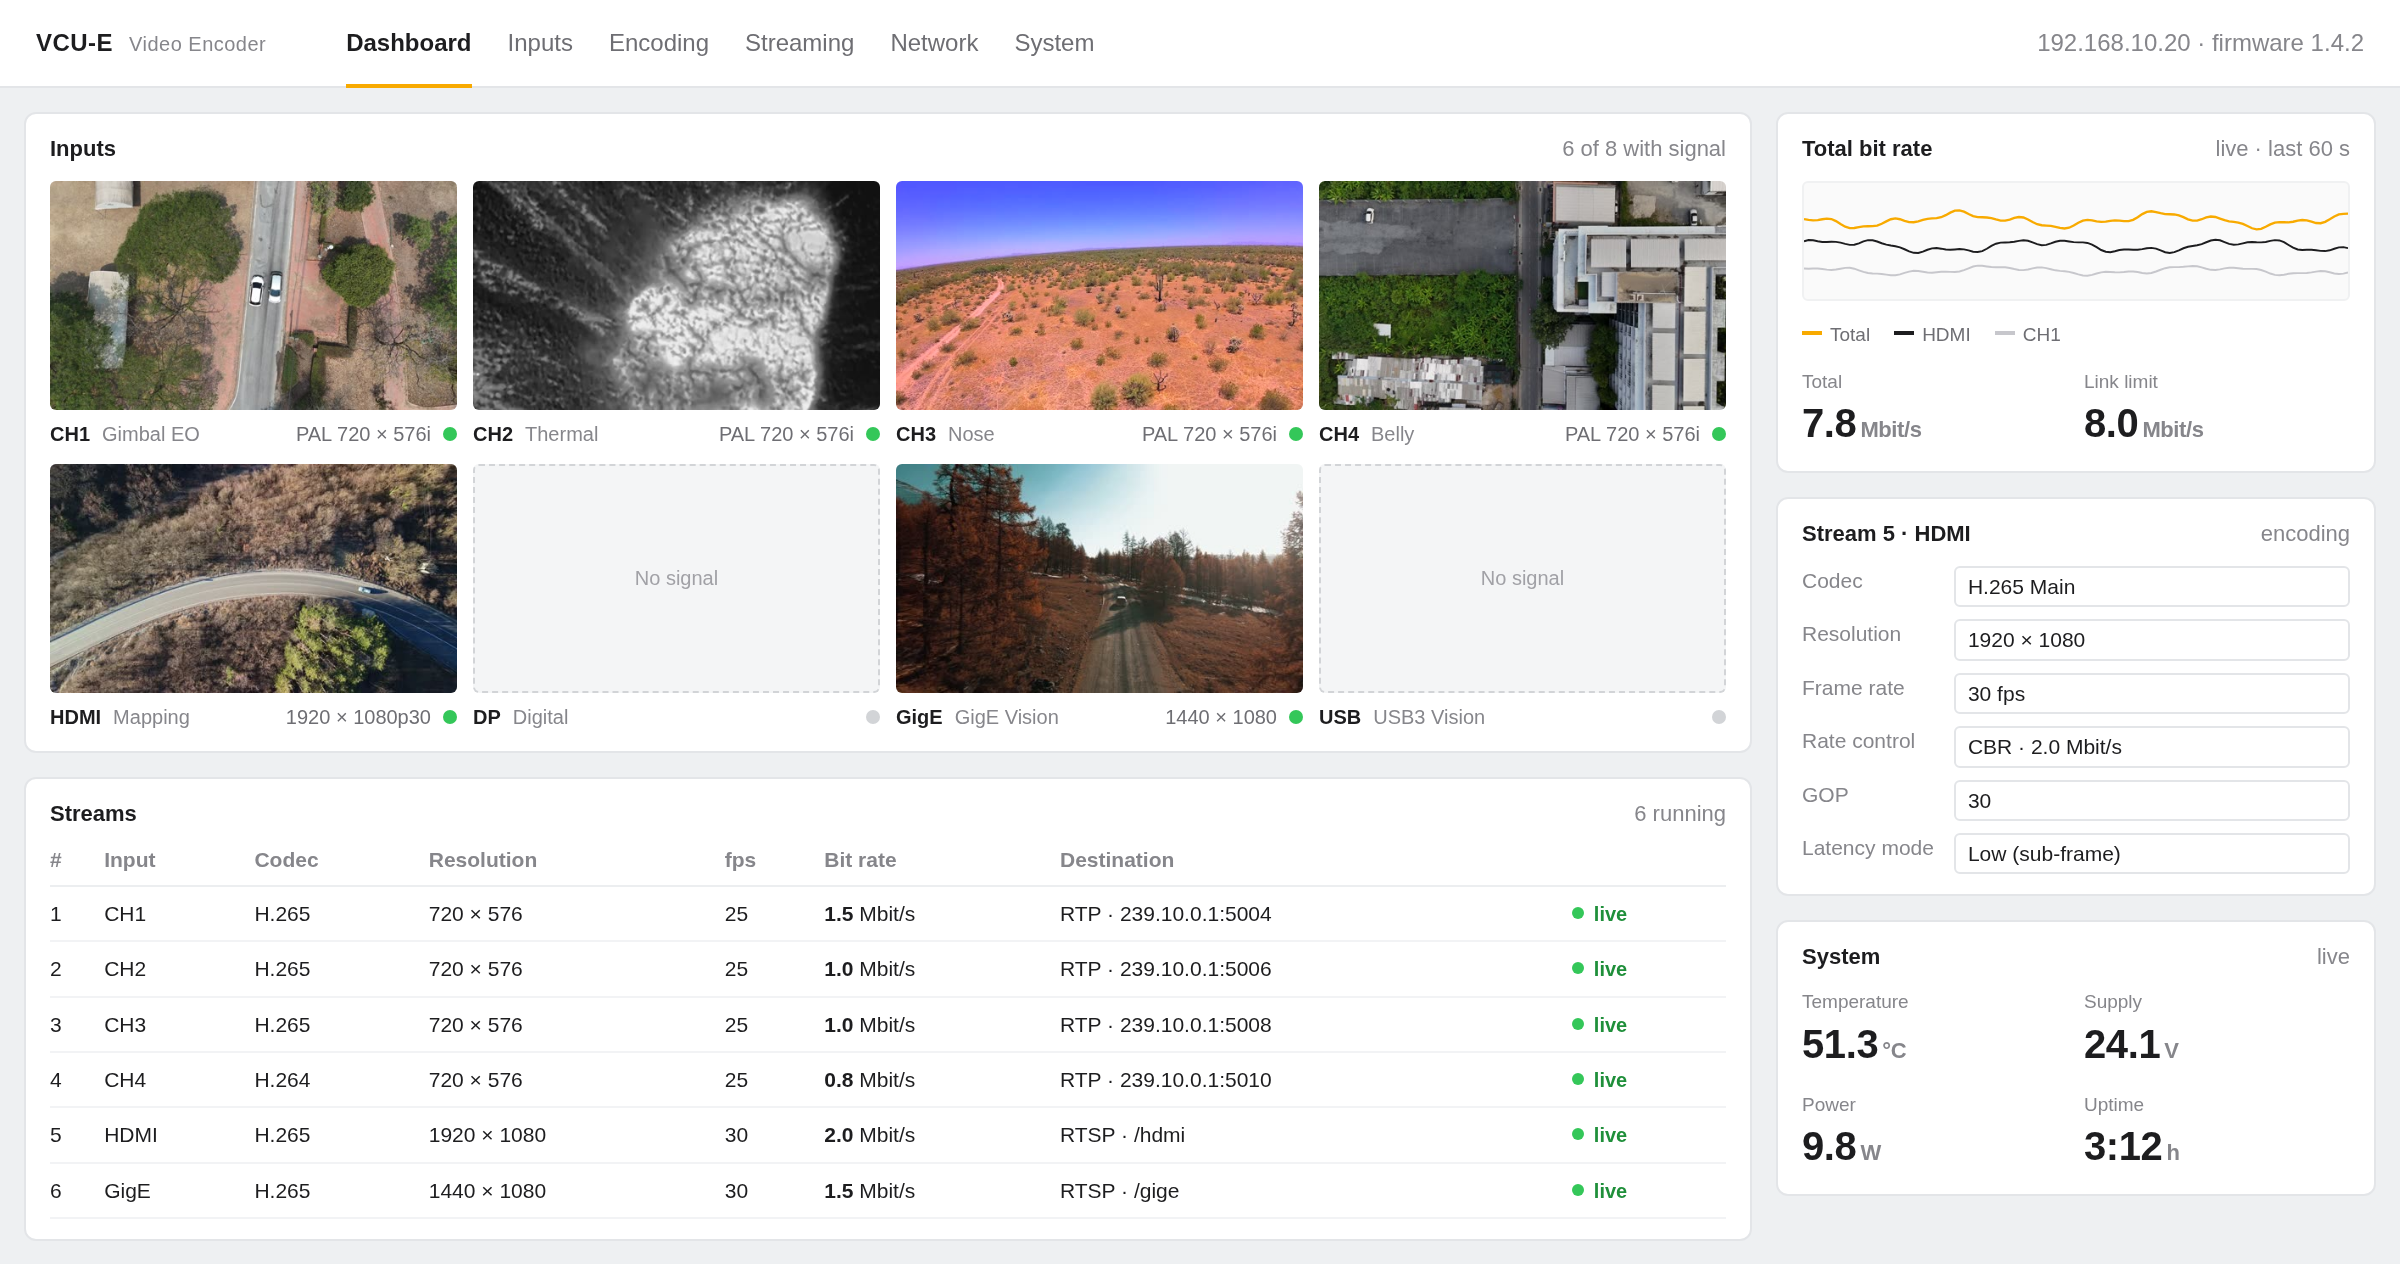Click the Total legend swatch in chart
The width and height of the screenshot is (2400, 1264).
point(1811,334)
